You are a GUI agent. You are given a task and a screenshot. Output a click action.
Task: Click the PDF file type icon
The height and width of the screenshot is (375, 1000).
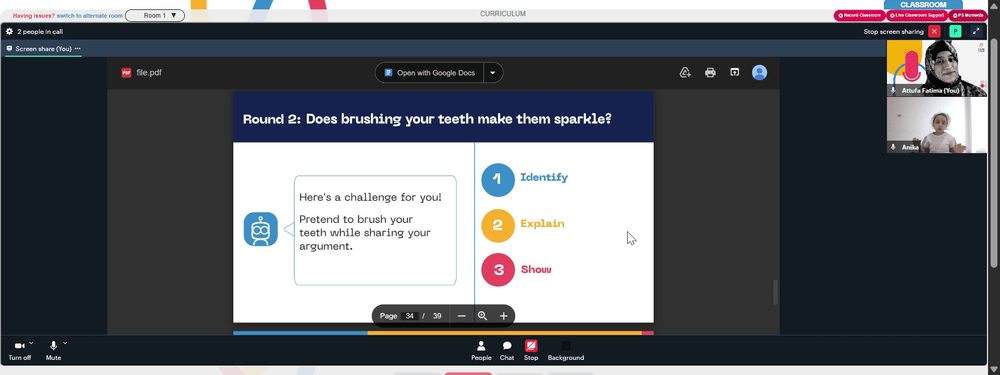click(x=126, y=73)
